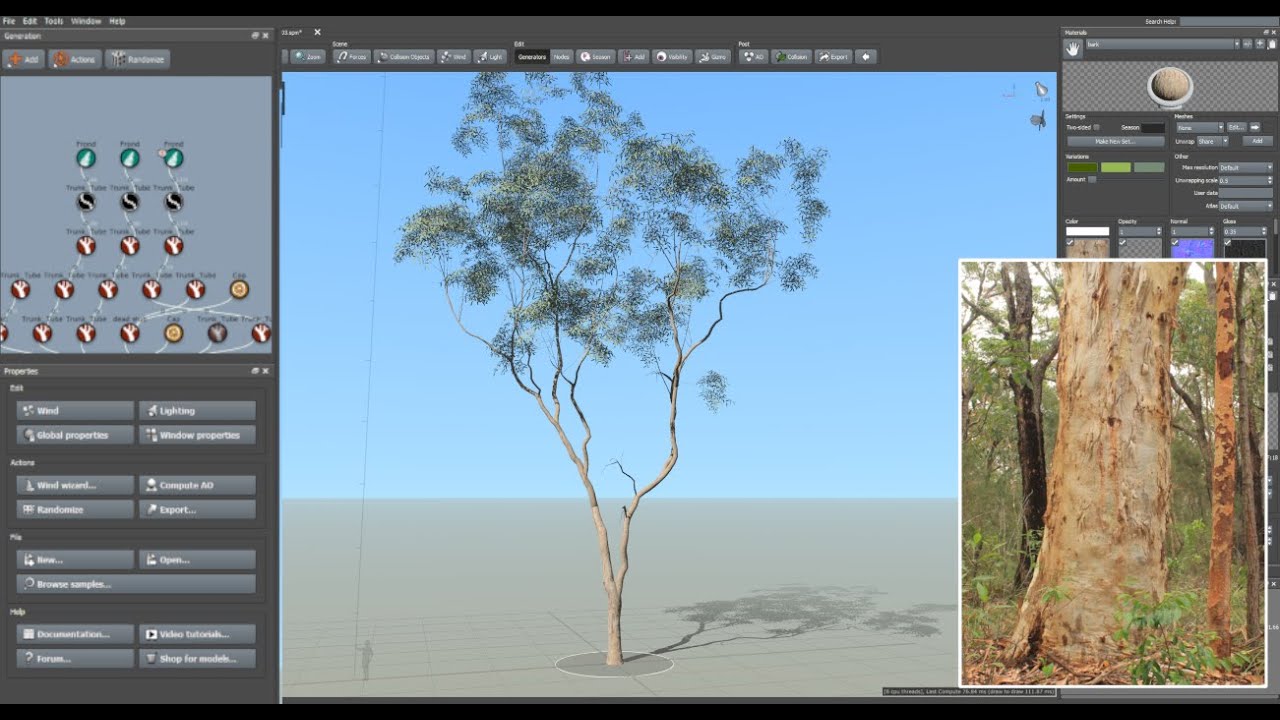Click the Collision button in the Post toolbar

coord(791,57)
